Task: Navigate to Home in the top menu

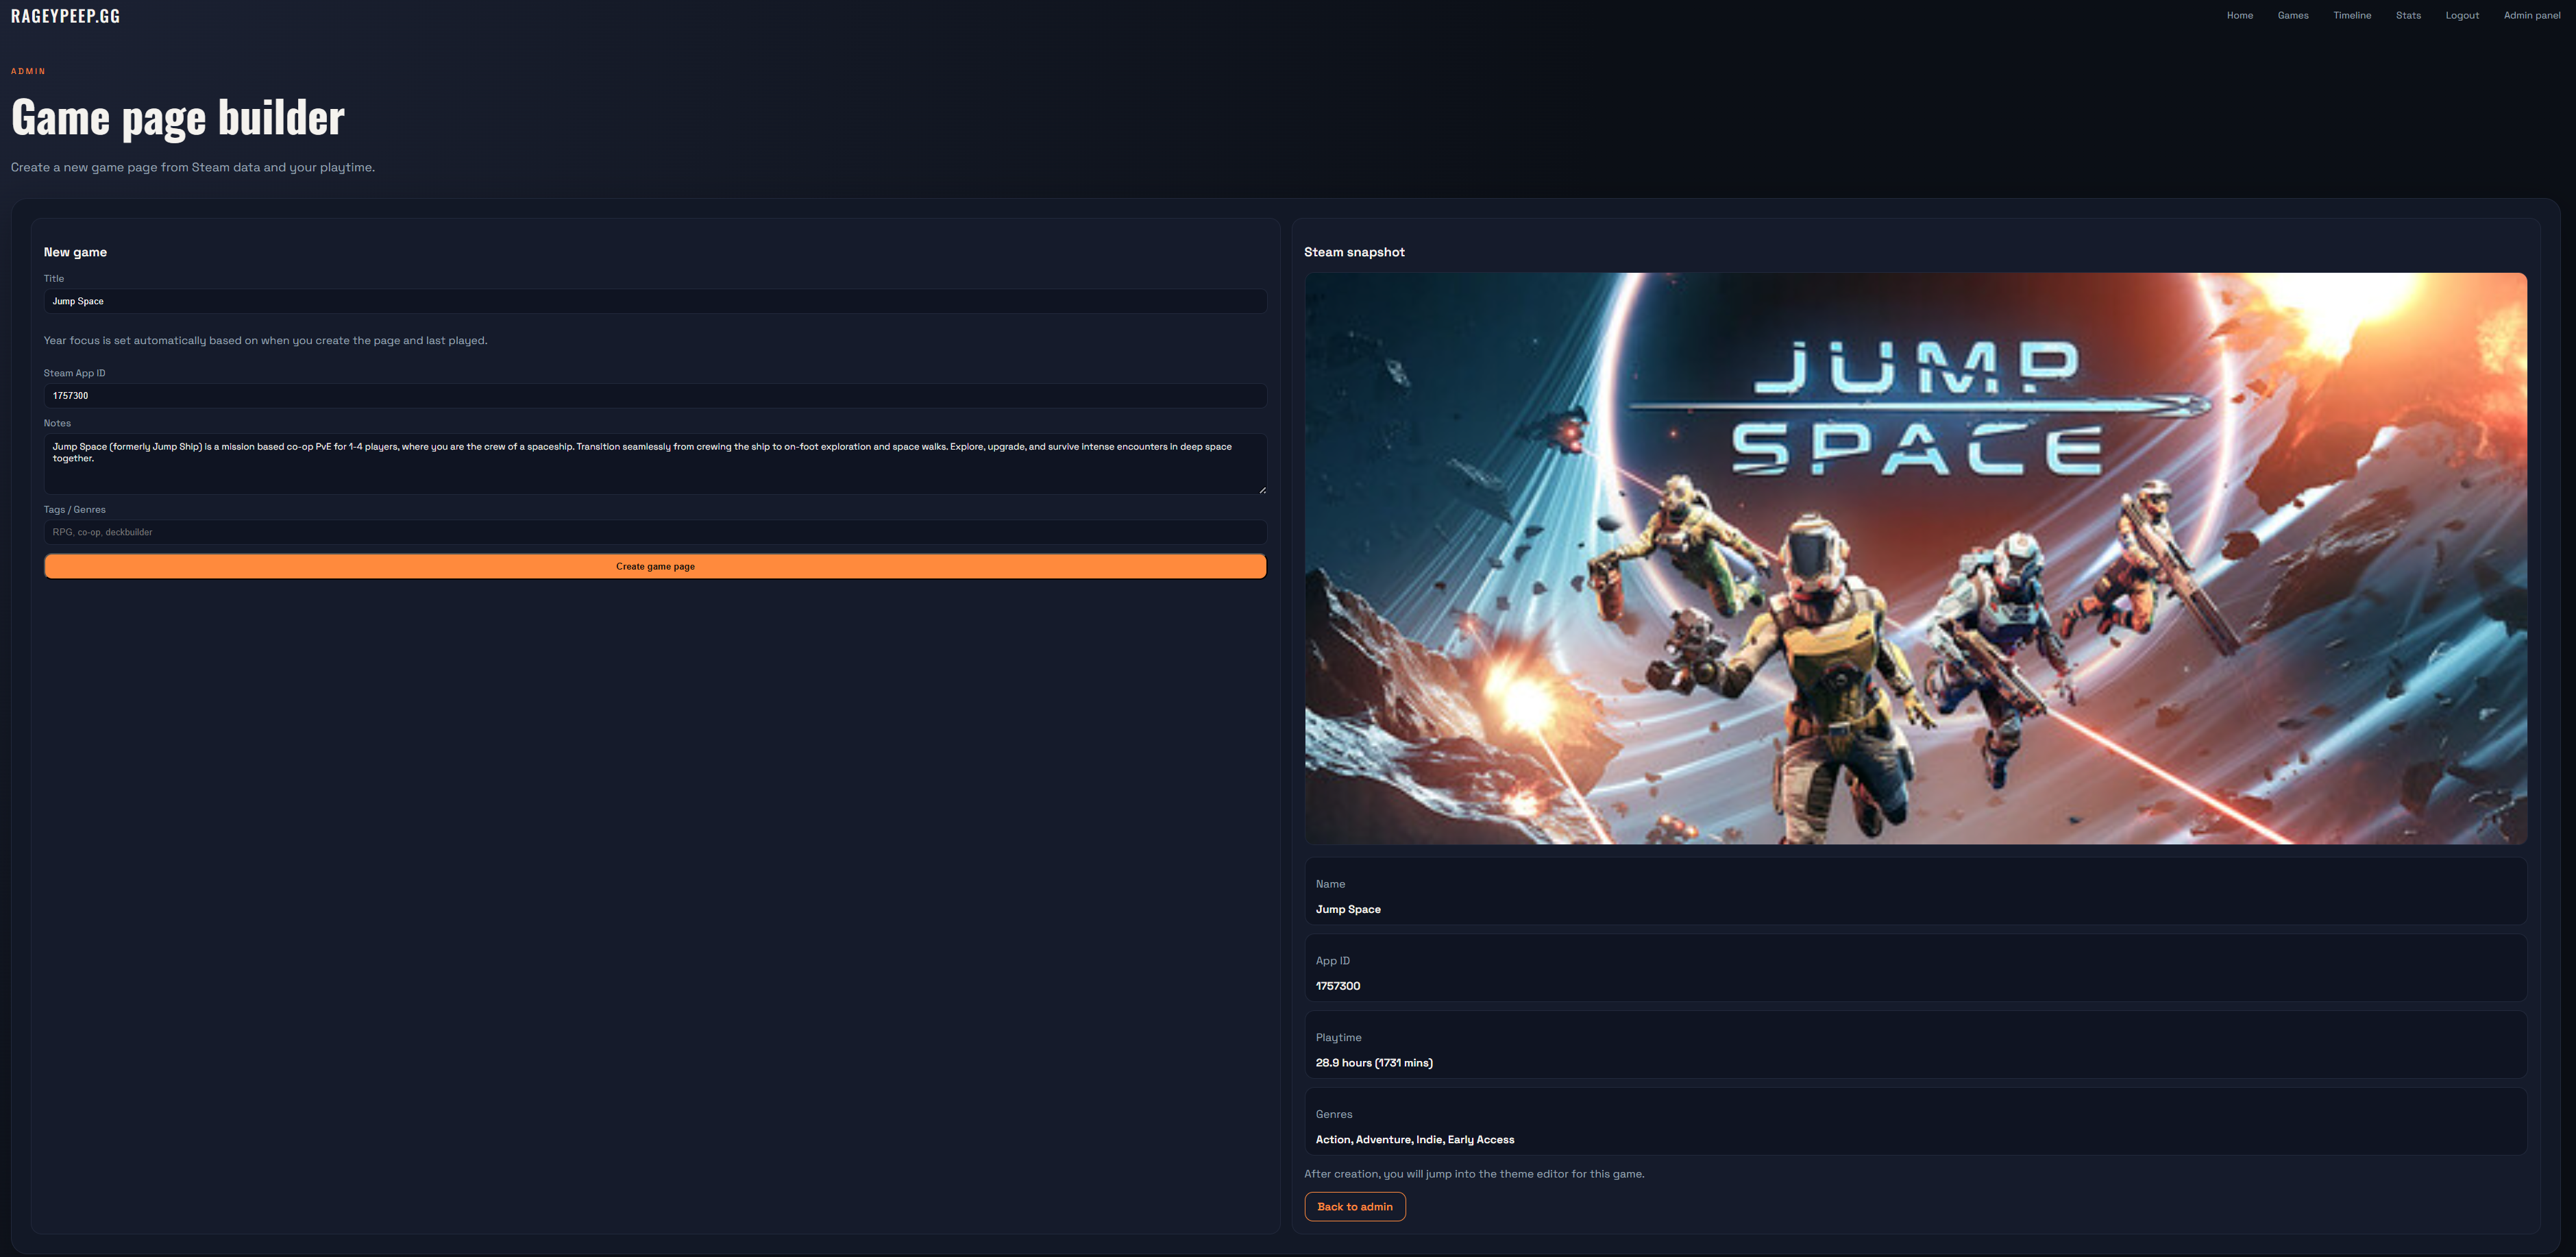Action: [x=2239, y=15]
